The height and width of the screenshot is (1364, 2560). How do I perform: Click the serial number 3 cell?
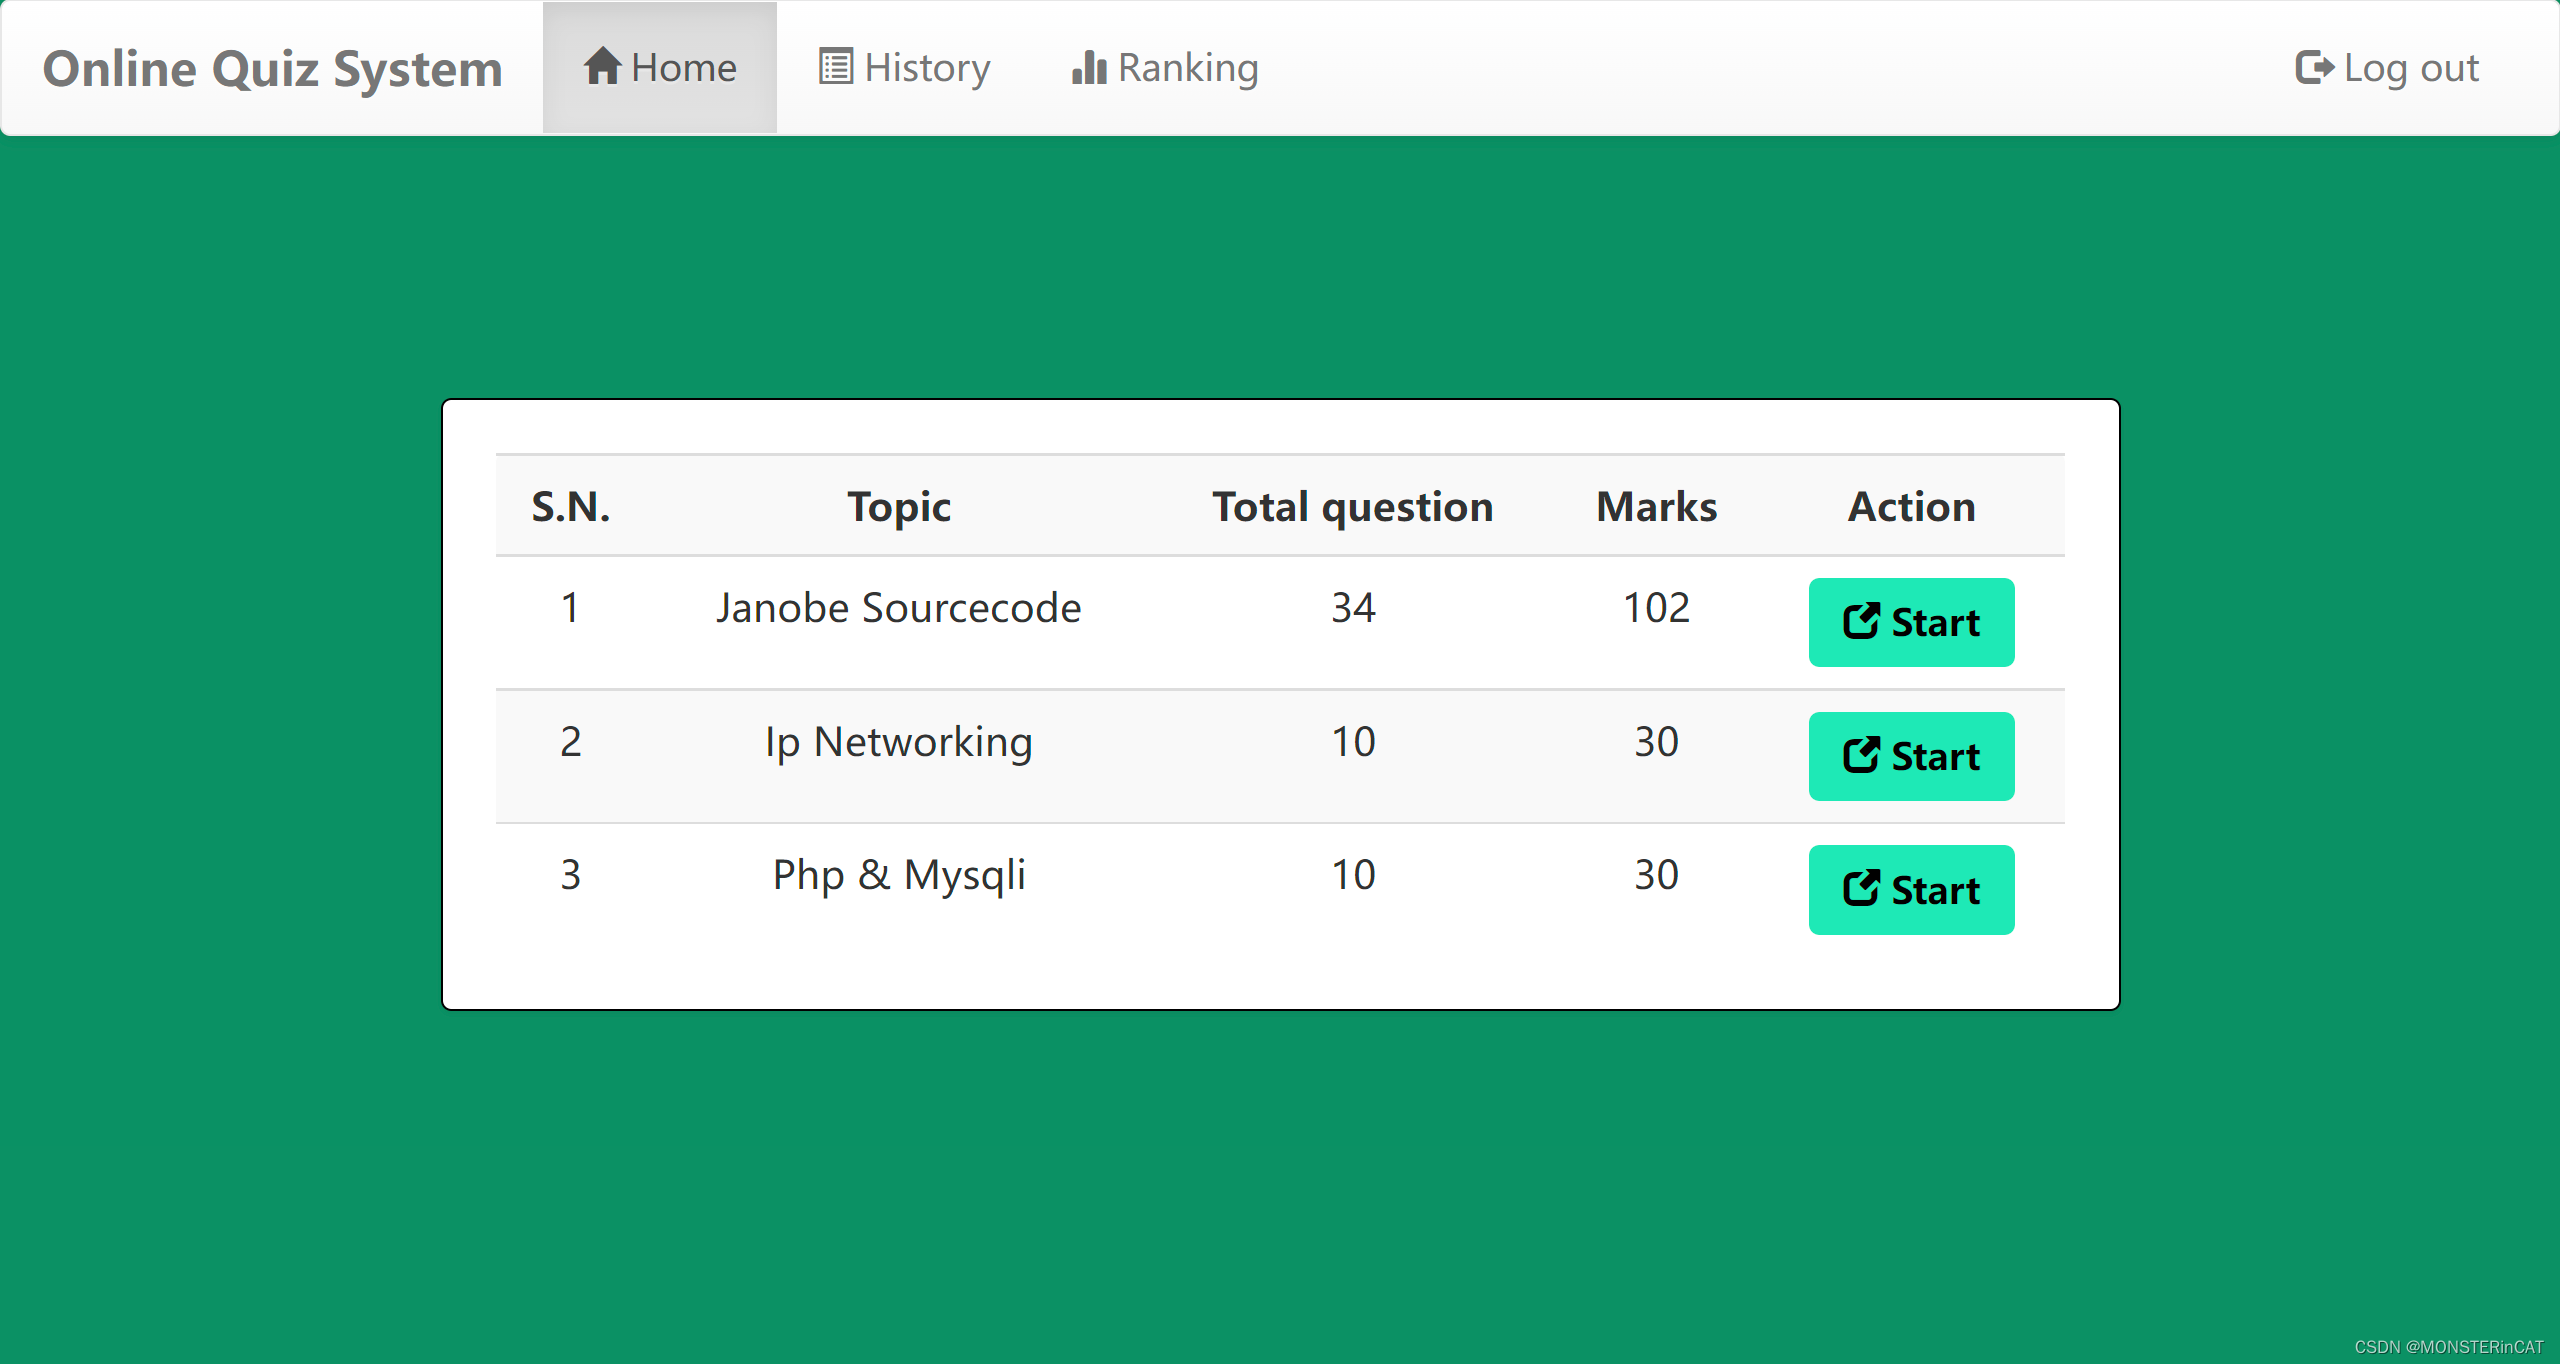pos(570,875)
